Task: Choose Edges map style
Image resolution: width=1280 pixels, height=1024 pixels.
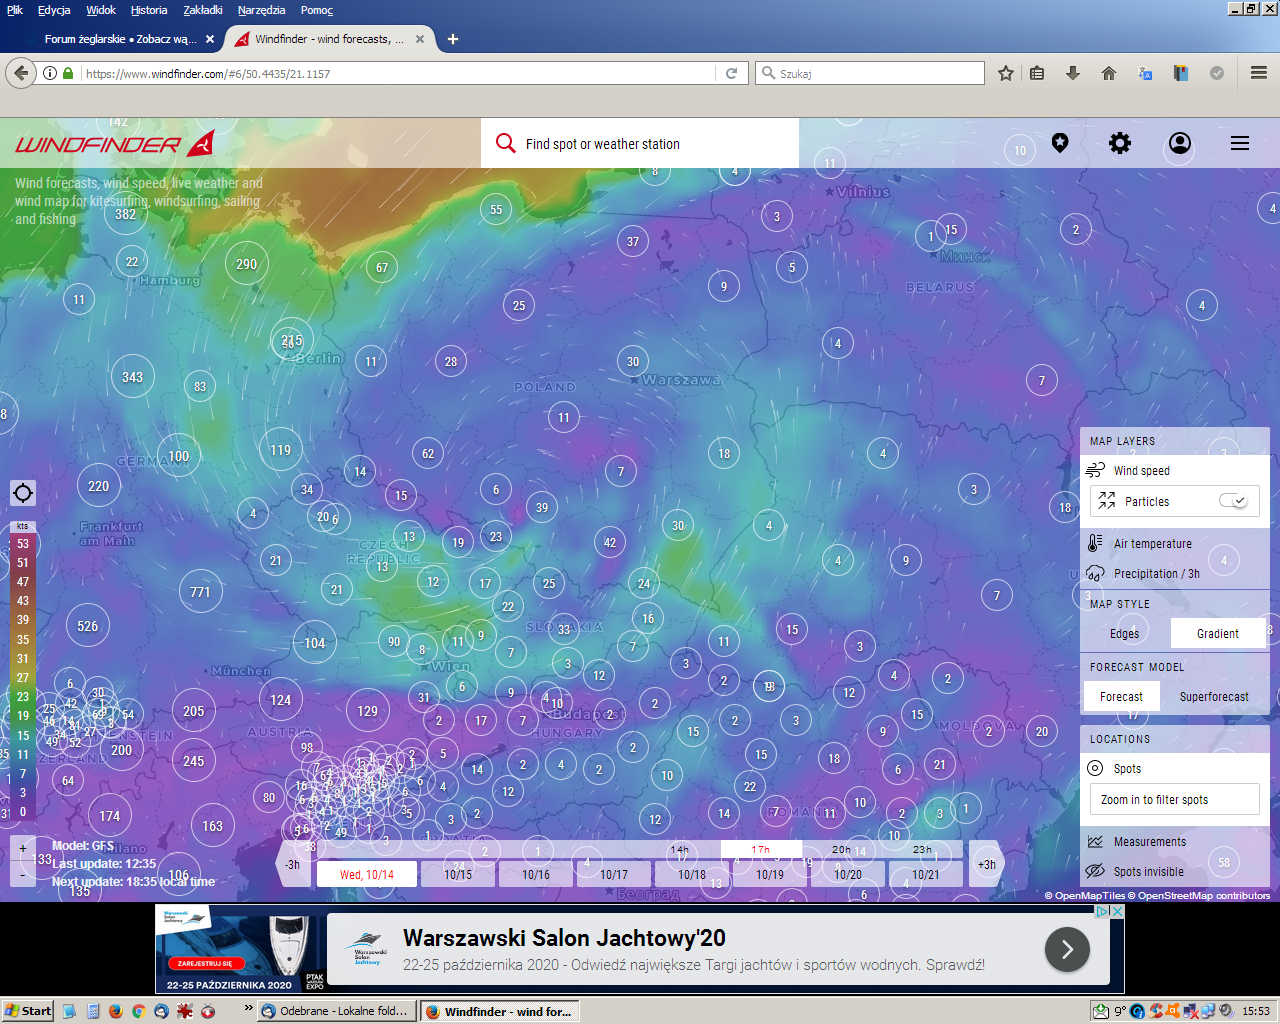Action: (x=1124, y=634)
